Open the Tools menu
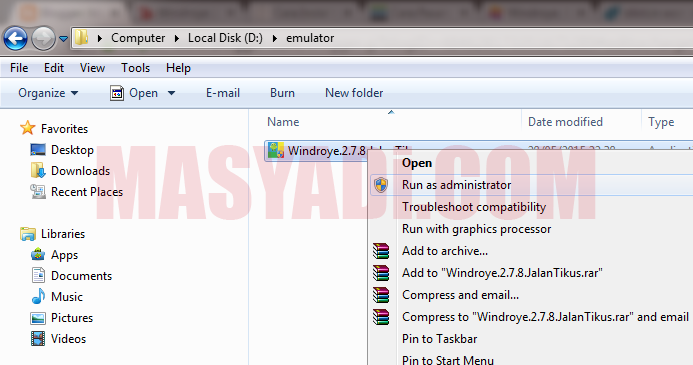 [x=136, y=68]
